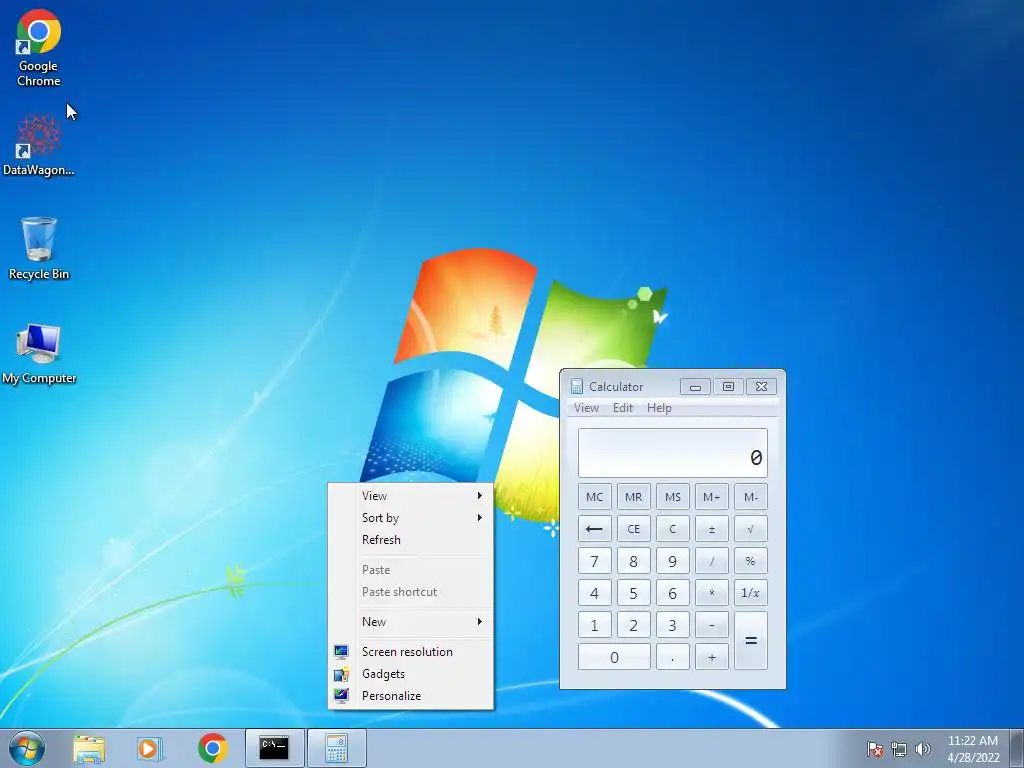Click the MS memory store button
The height and width of the screenshot is (768, 1024).
click(x=673, y=497)
